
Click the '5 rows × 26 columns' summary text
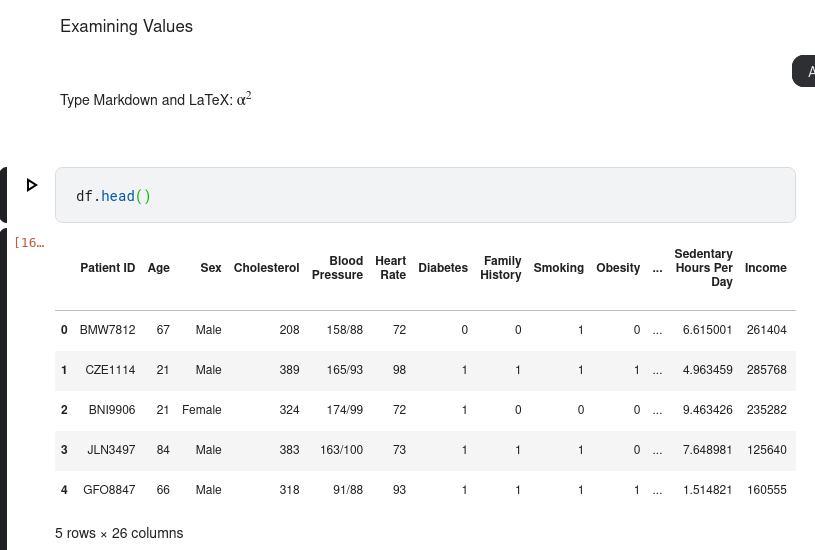119,533
